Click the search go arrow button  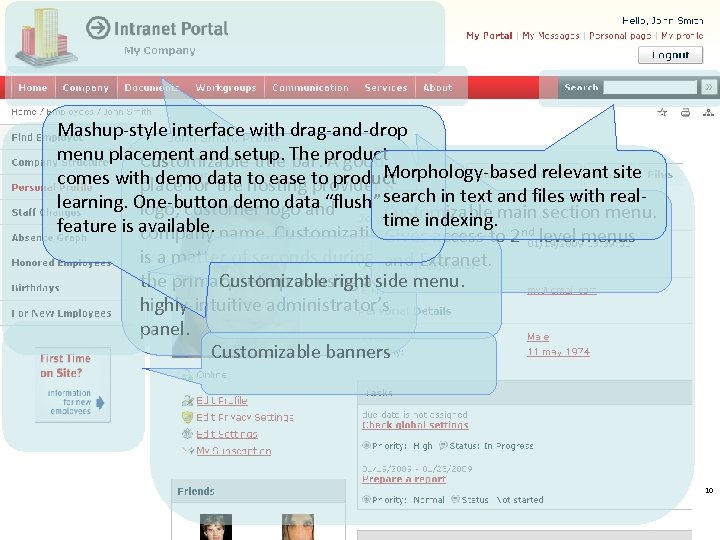[x=709, y=87]
